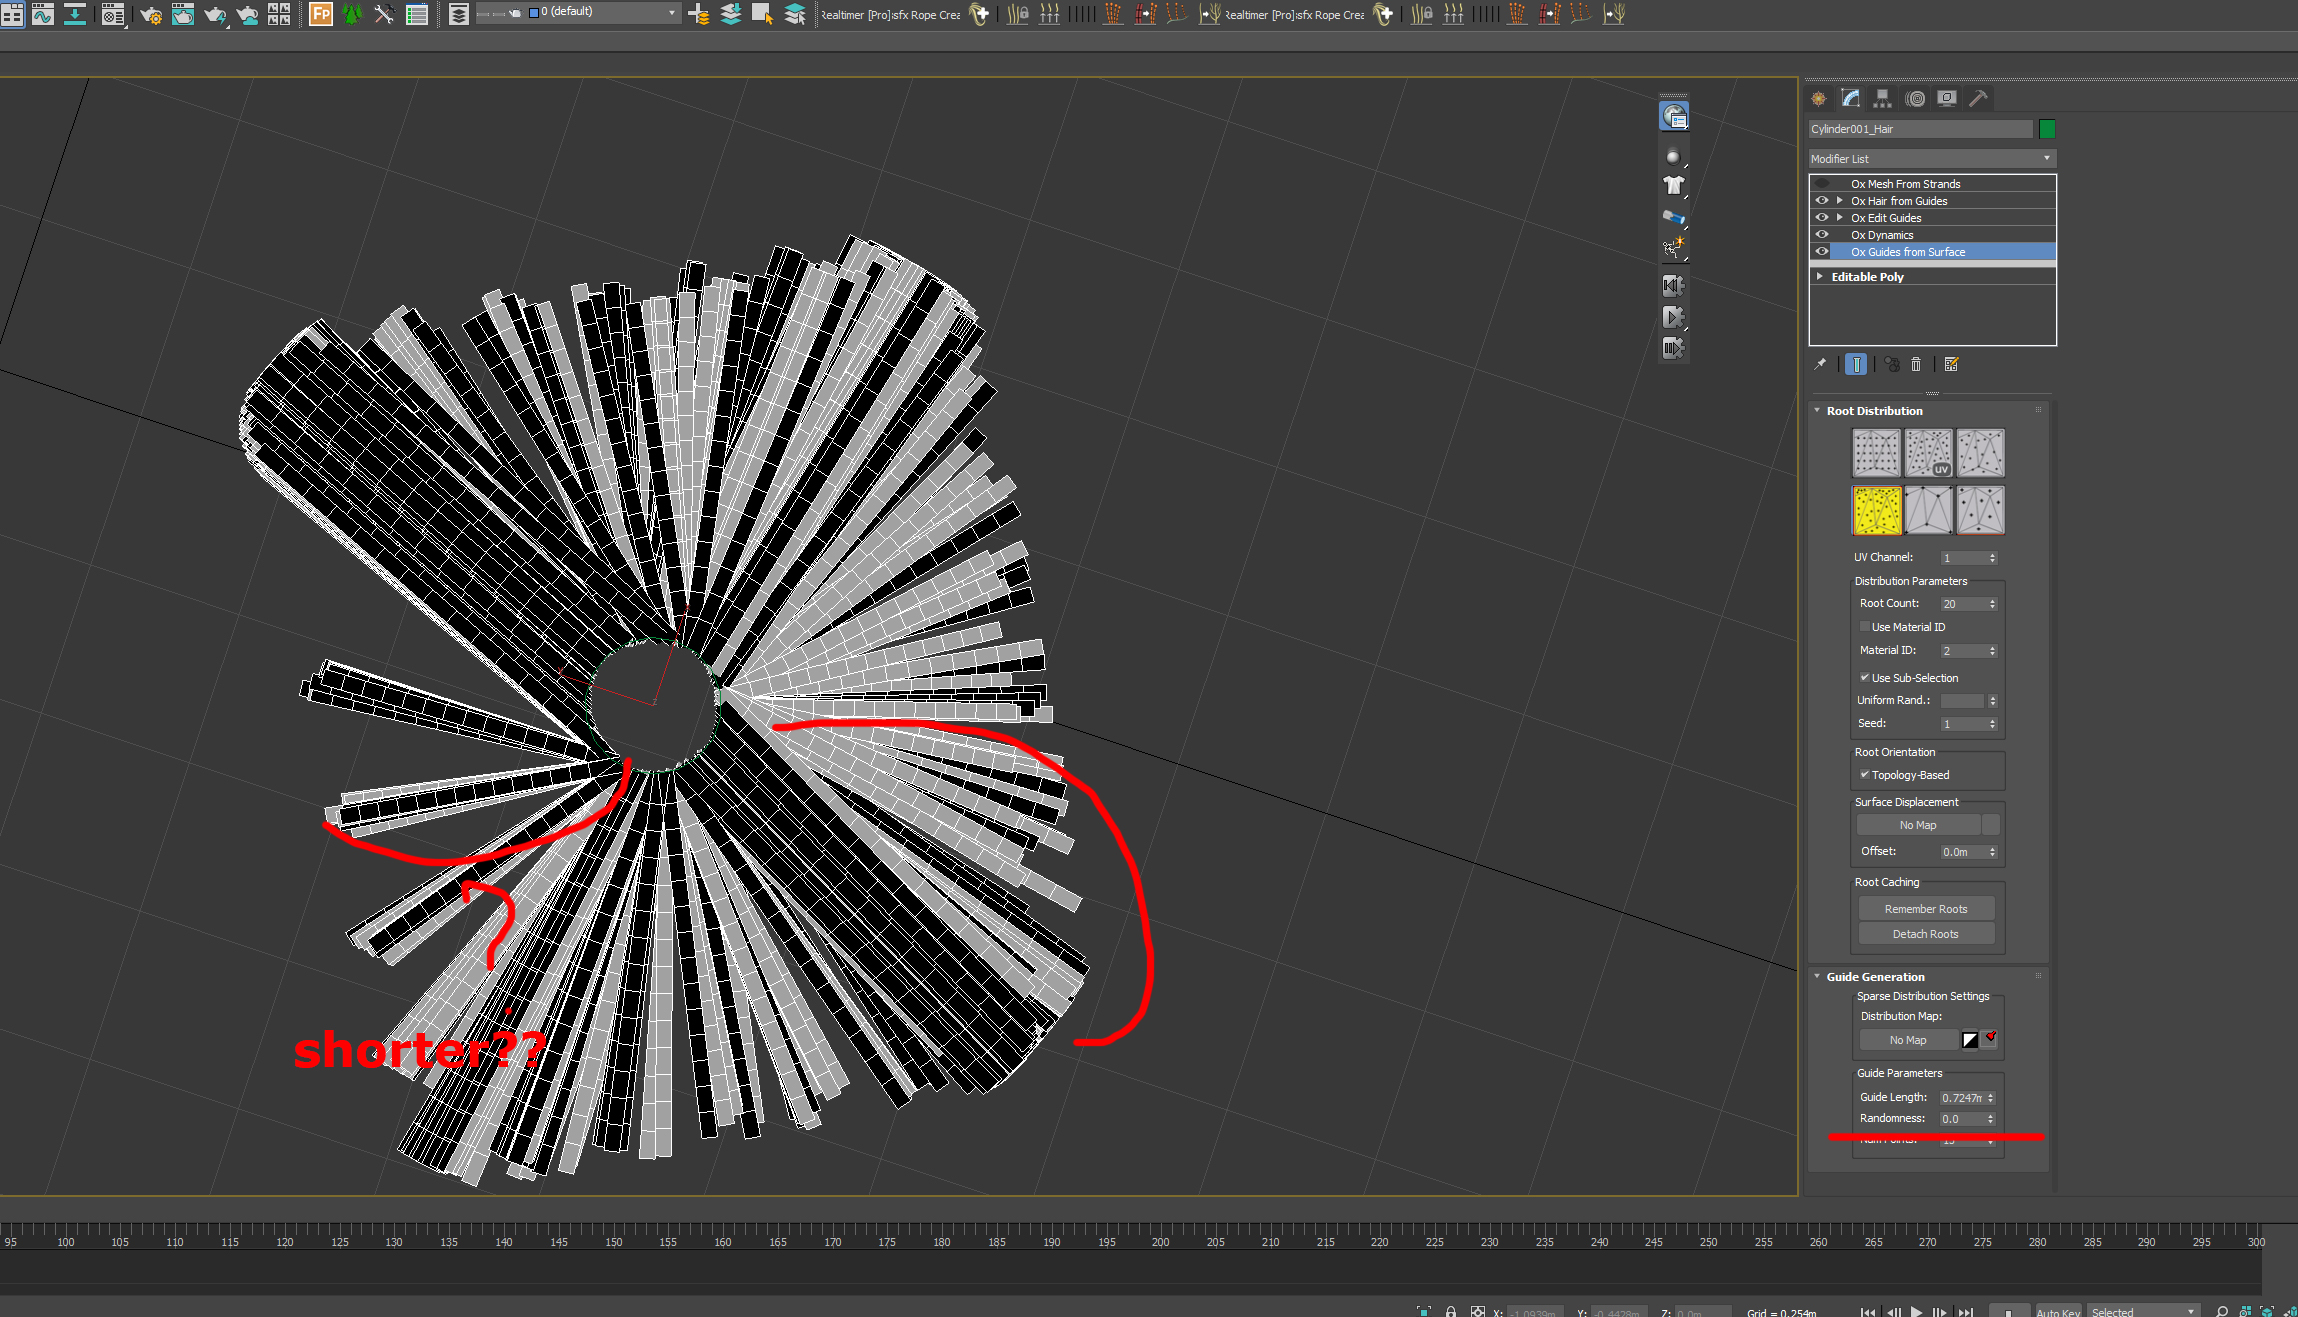Viewport: 2298px width, 1317px height.
Task: Click Remove modifier trash icon
Action: coord(1916,364)
